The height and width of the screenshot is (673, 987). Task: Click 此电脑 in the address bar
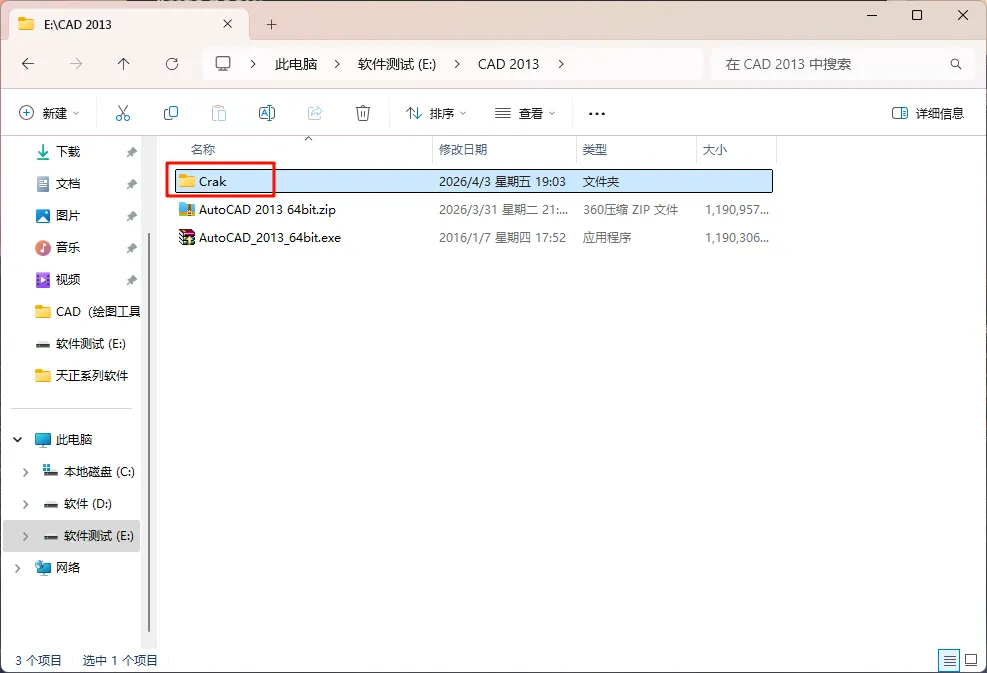coord(296,64)
